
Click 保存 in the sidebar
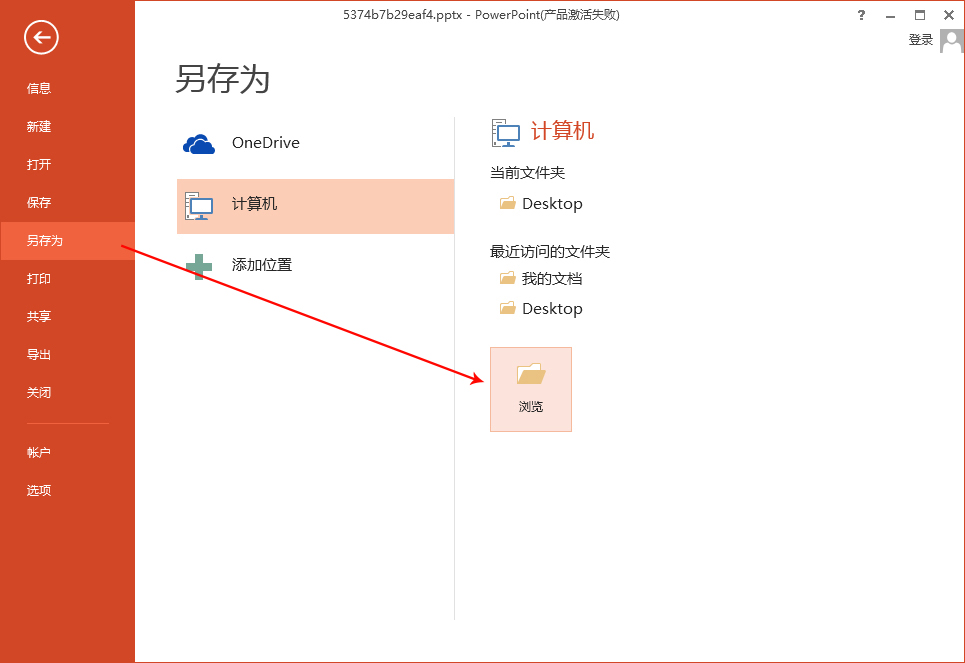tap(39, 203)
